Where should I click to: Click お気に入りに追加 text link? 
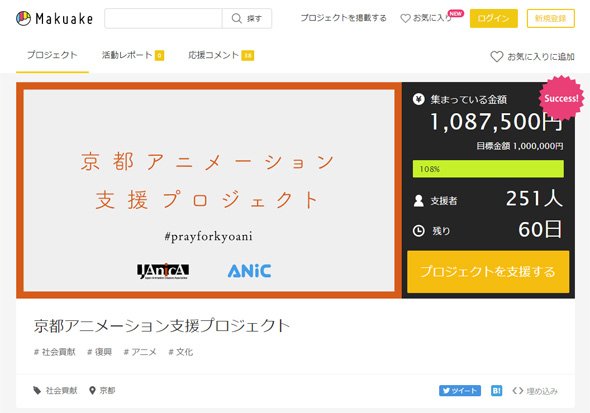[x=541, y=57]
